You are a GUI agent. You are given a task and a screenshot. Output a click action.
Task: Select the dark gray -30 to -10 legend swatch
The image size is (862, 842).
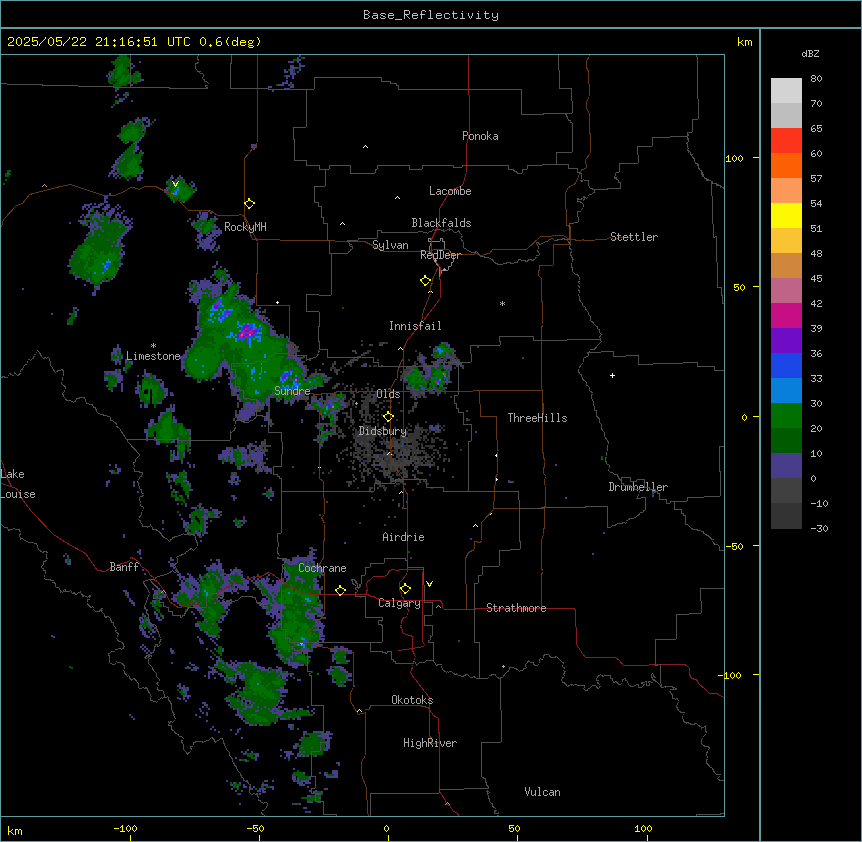(786, 516)
